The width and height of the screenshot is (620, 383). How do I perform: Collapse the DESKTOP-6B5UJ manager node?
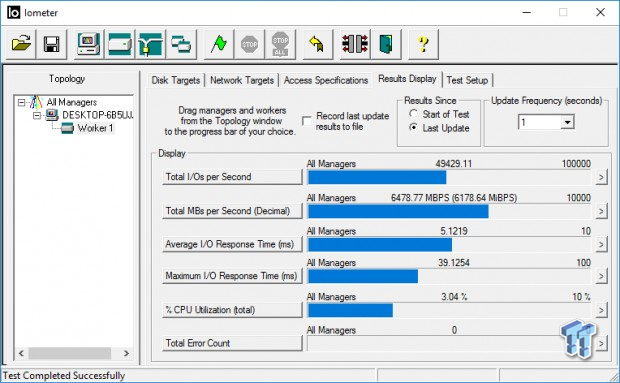37,115
